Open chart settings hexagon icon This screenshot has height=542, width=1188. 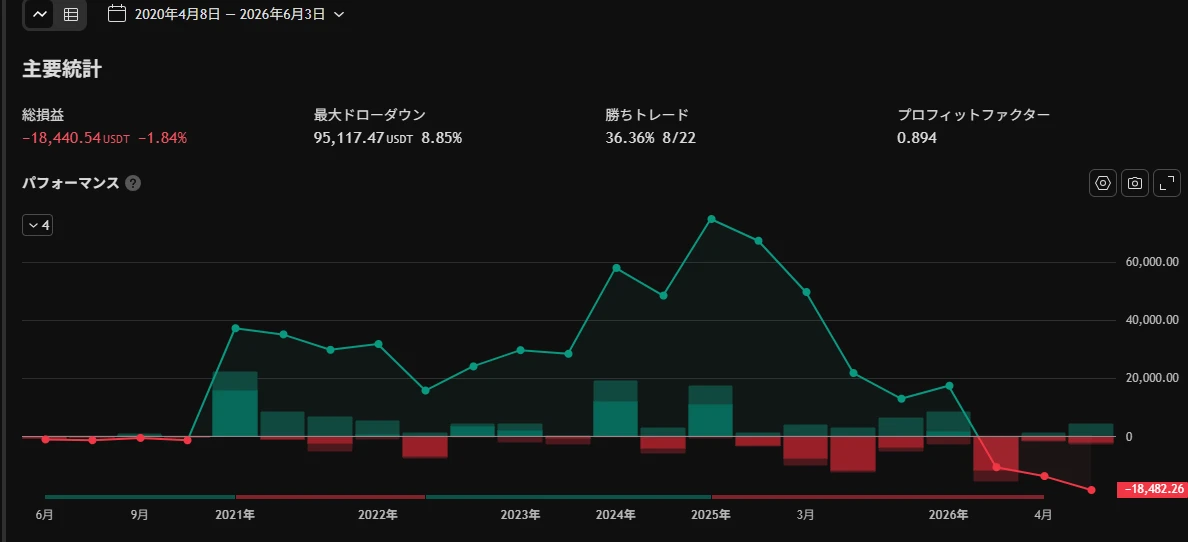pyautogui.click(x=1103, y=183)
